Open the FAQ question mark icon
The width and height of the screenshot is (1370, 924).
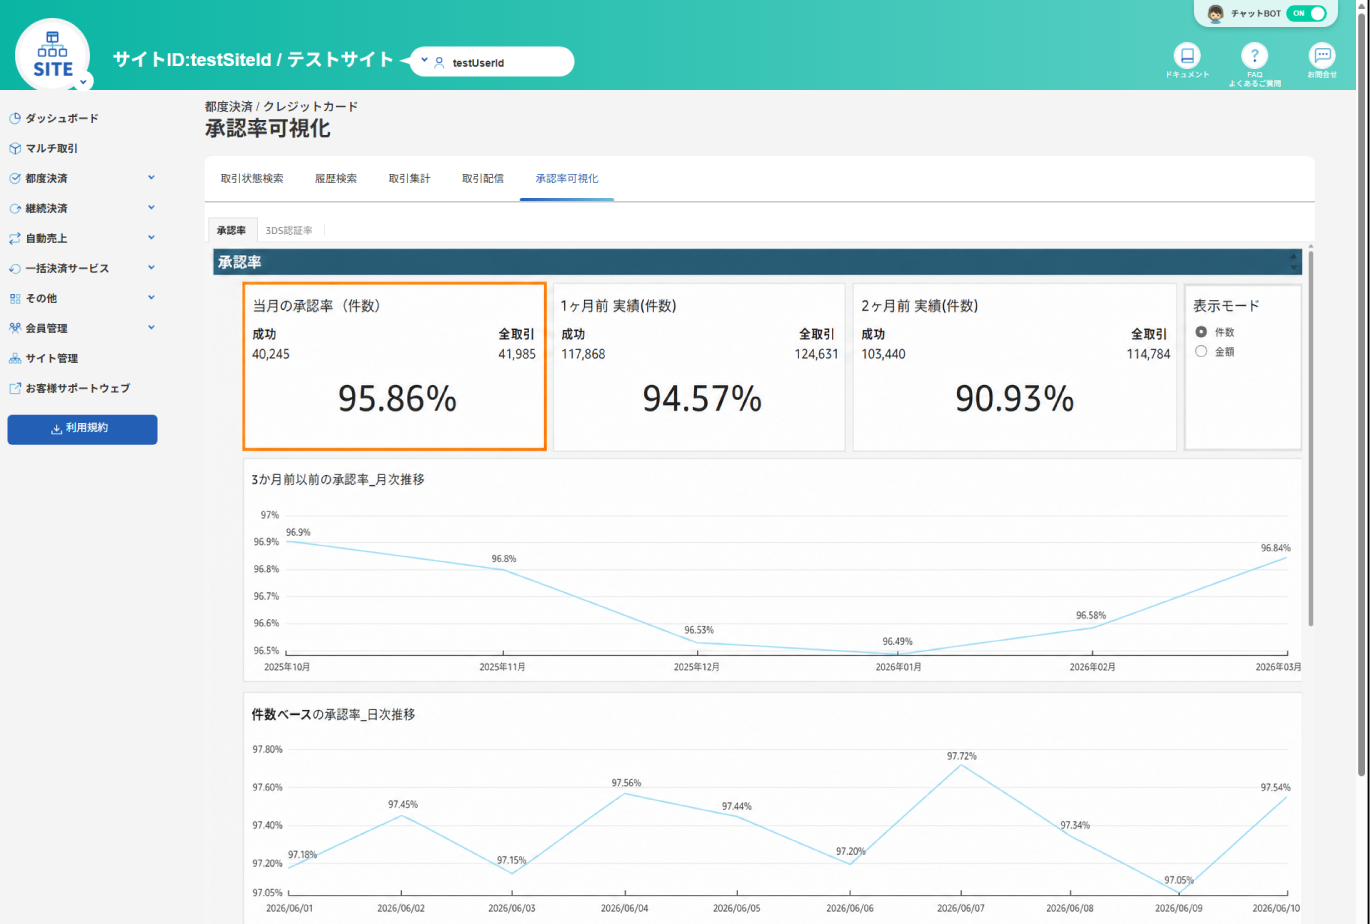pyautogui.click(x=1255, y=55)
